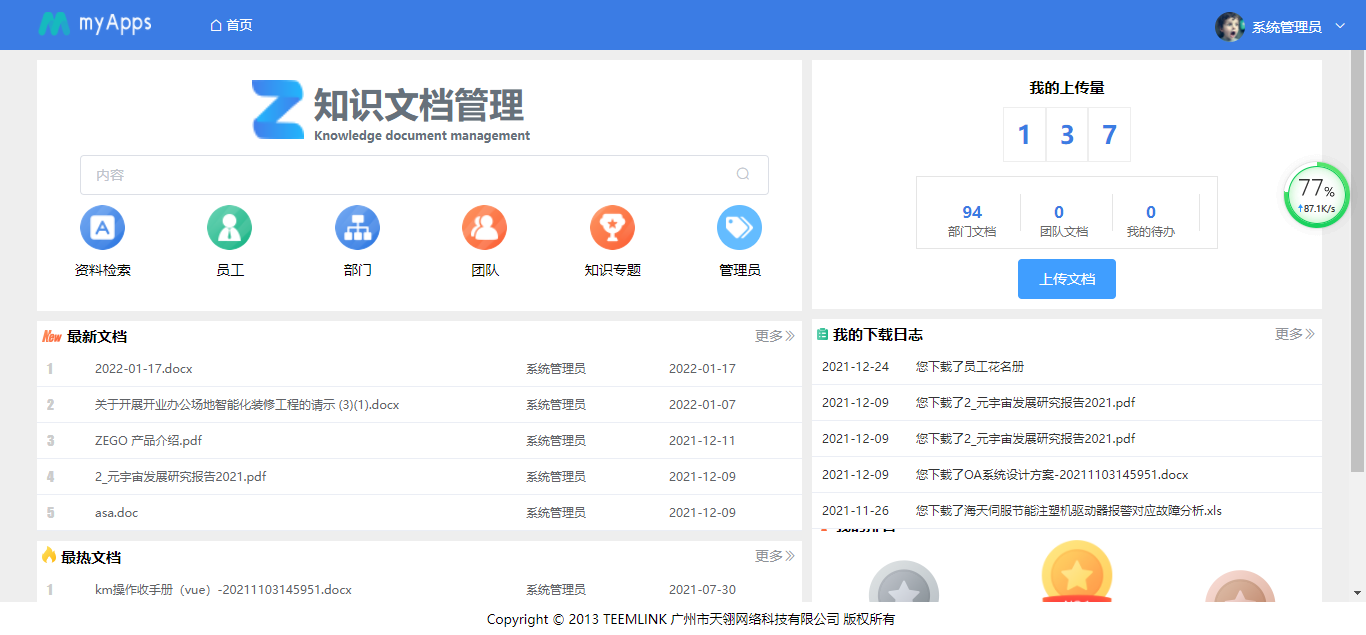
Task: Open the 团队 (team) icon
Action: pos(484,227)
